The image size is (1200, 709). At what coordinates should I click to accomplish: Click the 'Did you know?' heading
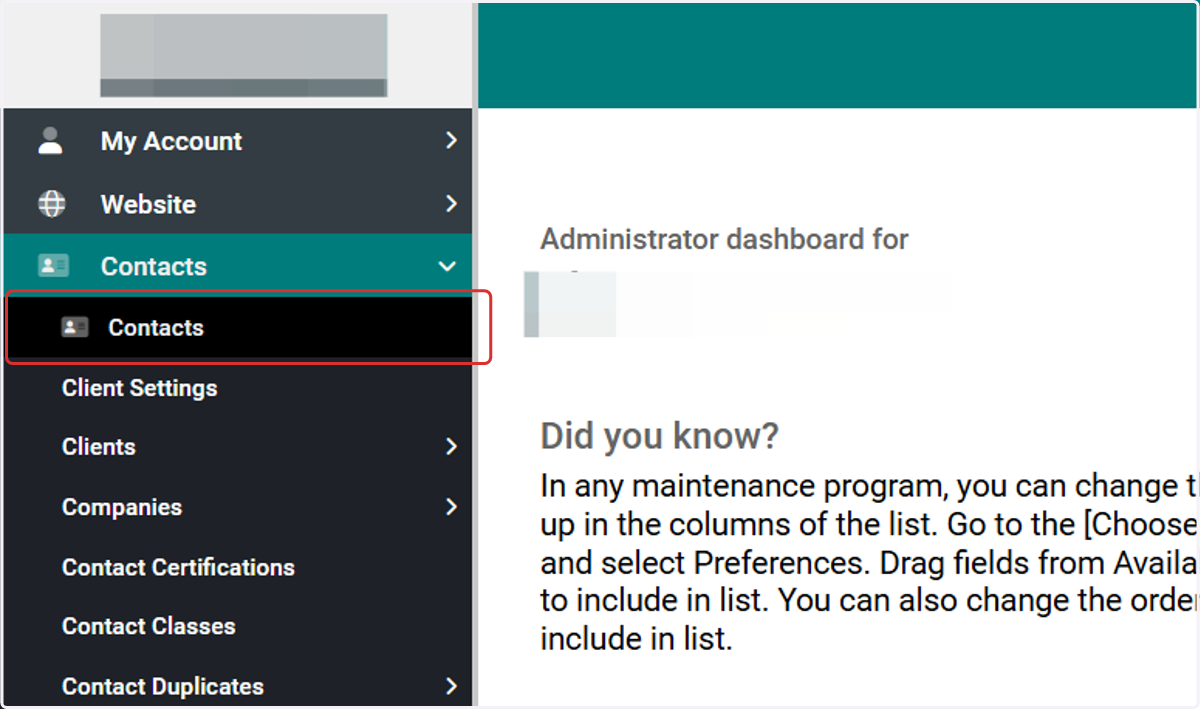[x=659, y=437]
